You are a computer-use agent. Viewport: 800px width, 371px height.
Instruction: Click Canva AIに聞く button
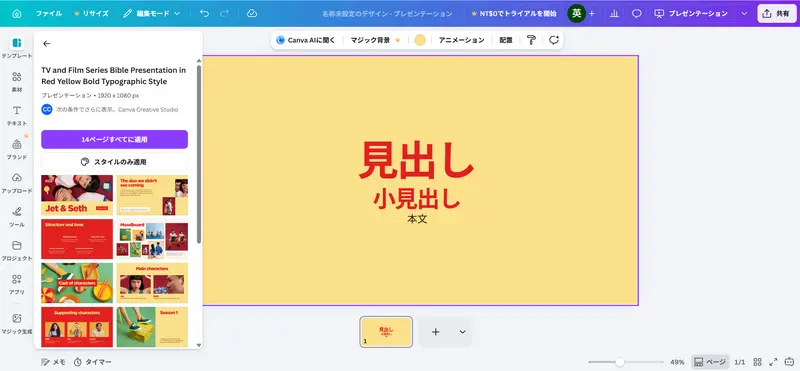click(x=306, y=40)
